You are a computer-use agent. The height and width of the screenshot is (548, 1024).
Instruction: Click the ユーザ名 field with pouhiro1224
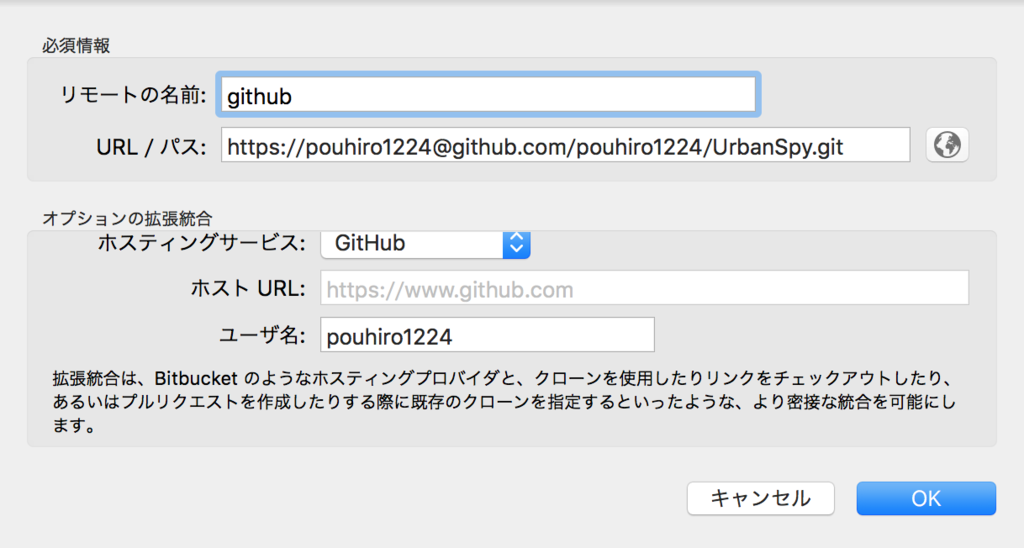click(x=487, y=335)
